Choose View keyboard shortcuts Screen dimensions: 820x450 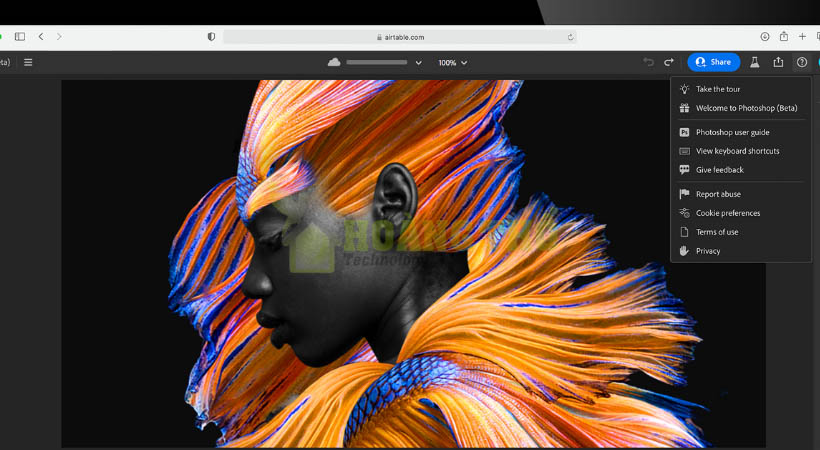tap(741, 151)
